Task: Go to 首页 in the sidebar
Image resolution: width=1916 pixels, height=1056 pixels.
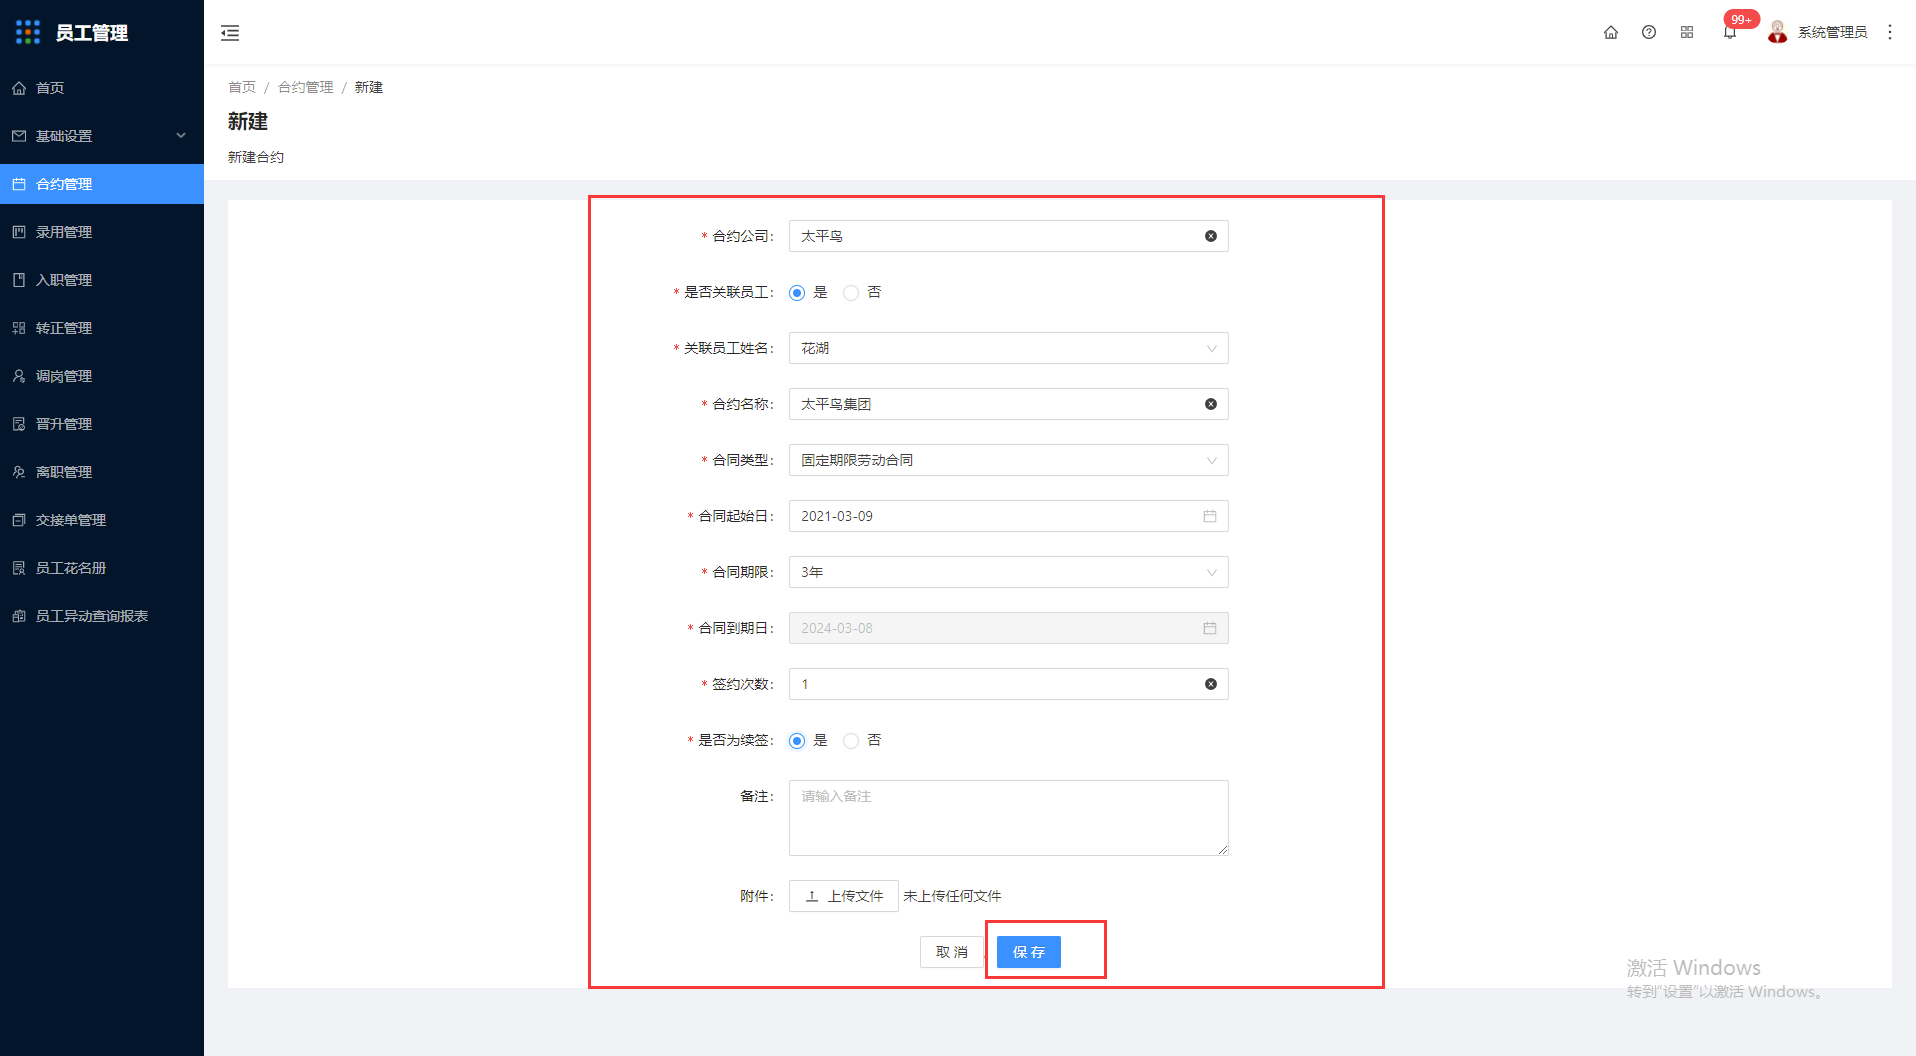Action: pos(102,88)
